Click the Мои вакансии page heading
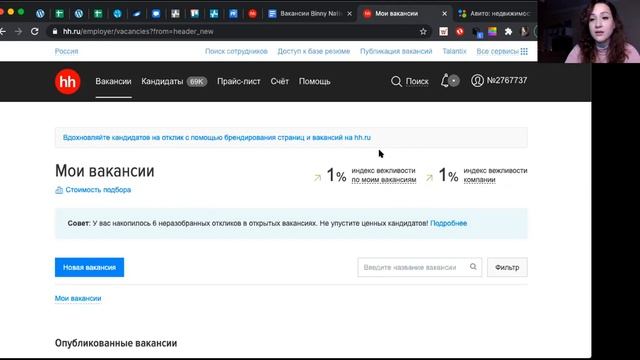 (104, 171)
